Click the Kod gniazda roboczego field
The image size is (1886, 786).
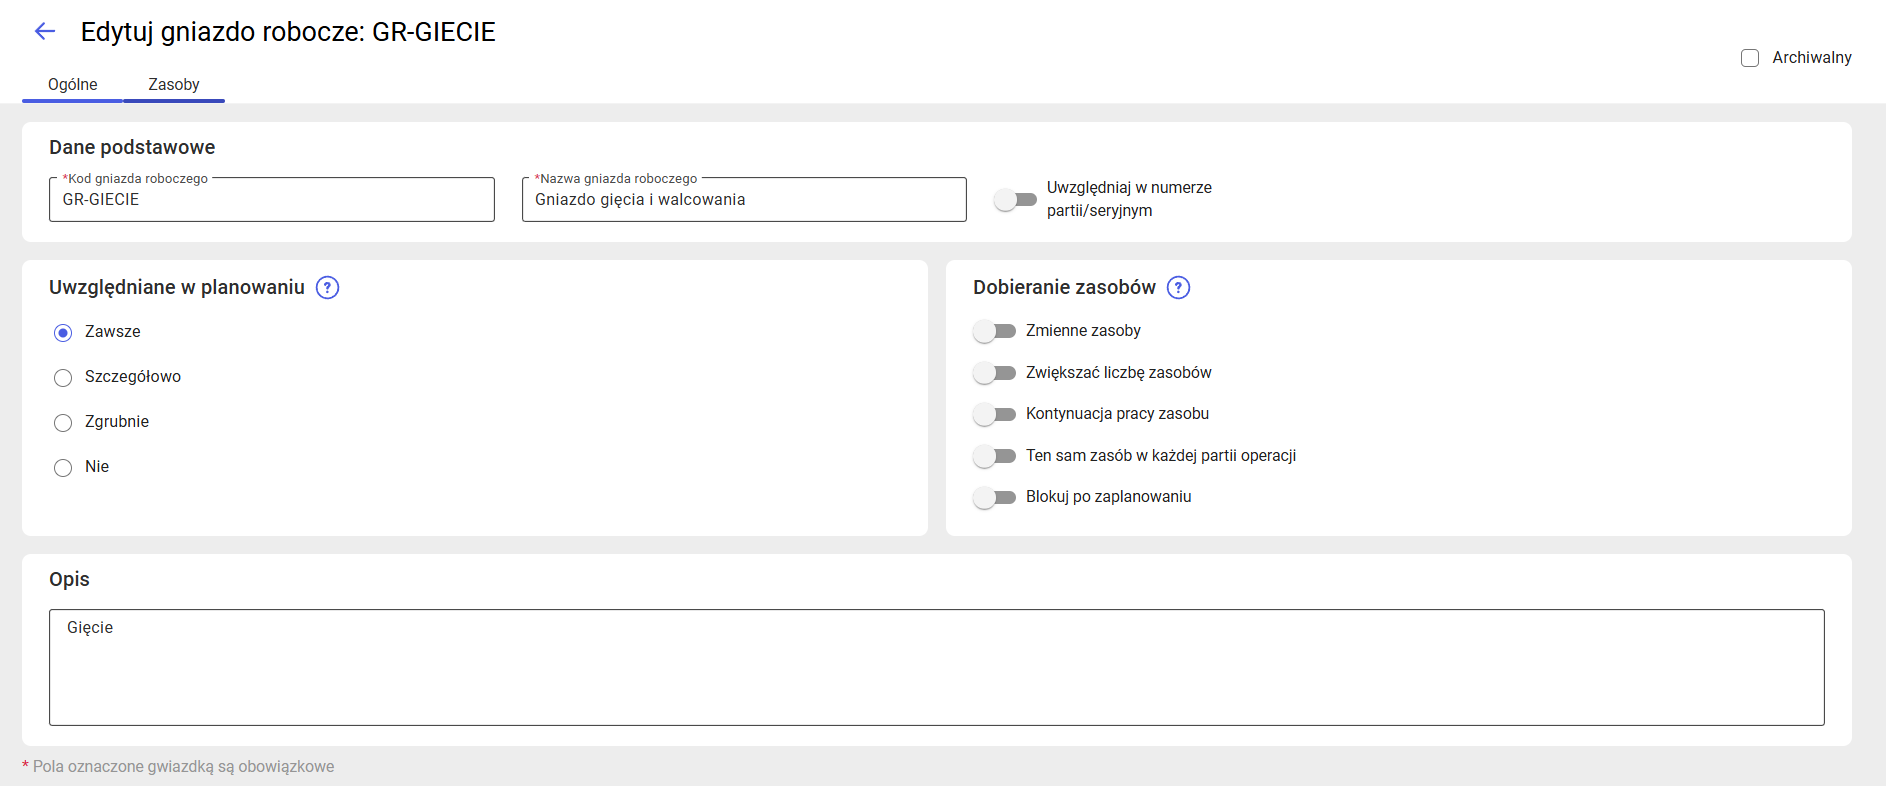click(271, 200)
